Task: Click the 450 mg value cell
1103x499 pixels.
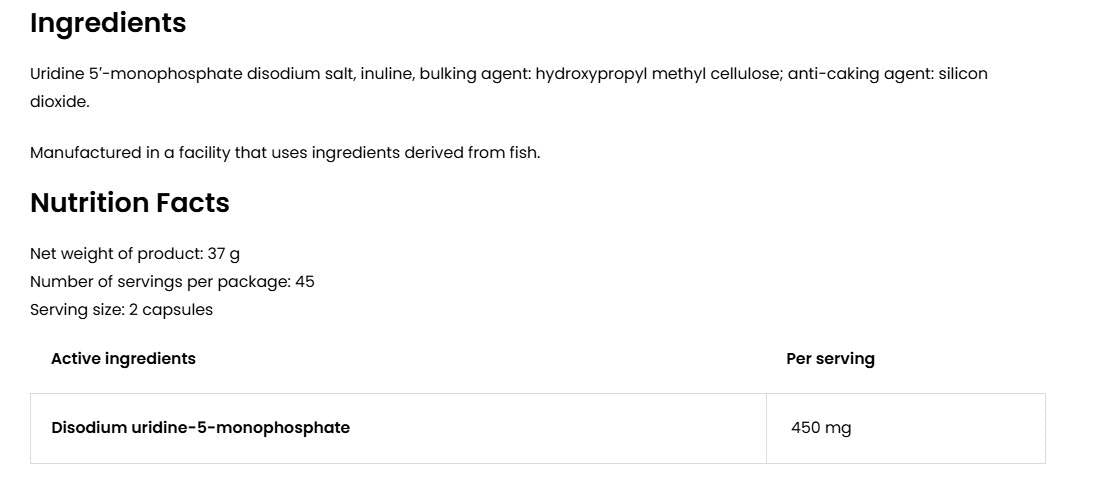Action: coord(905,428)
